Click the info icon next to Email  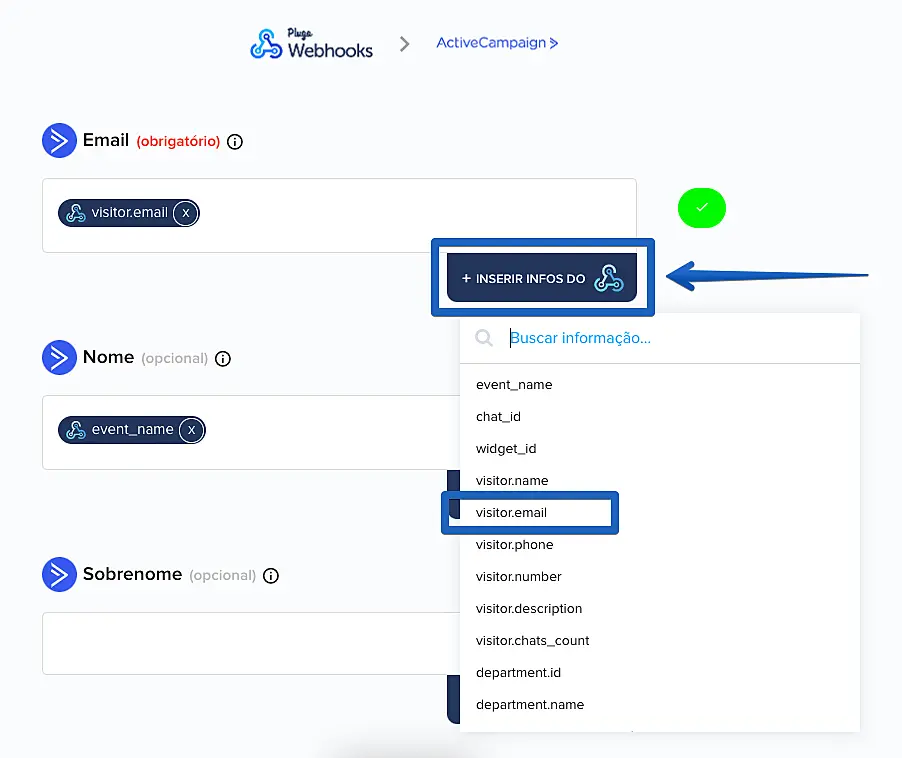coord(235,142)
